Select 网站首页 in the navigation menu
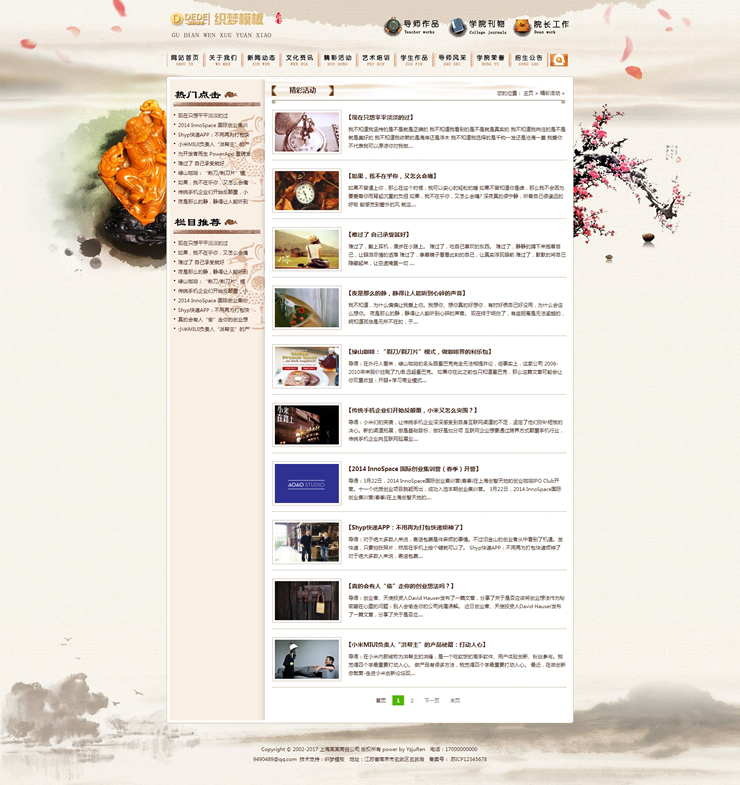 [x=185, y=60]
